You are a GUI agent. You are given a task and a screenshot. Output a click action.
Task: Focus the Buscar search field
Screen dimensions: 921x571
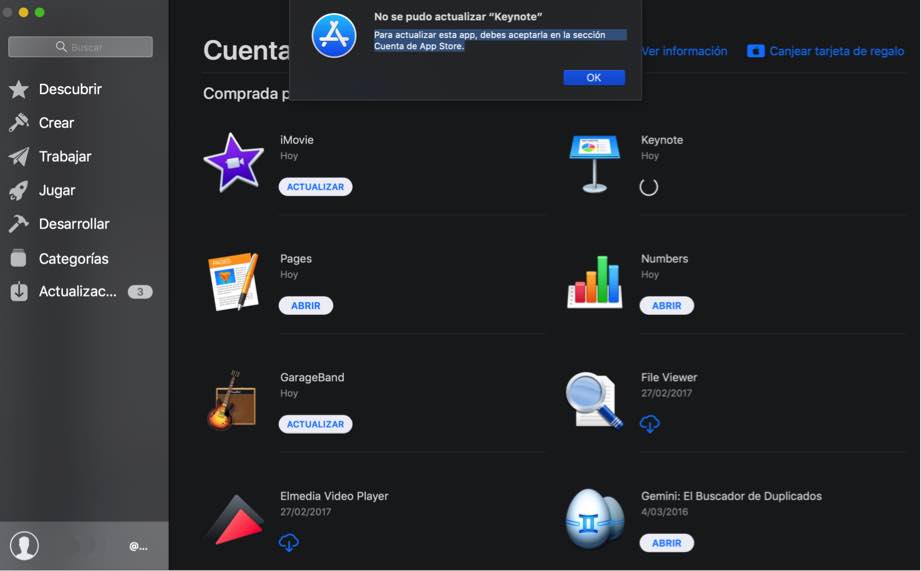click(80, 47)
